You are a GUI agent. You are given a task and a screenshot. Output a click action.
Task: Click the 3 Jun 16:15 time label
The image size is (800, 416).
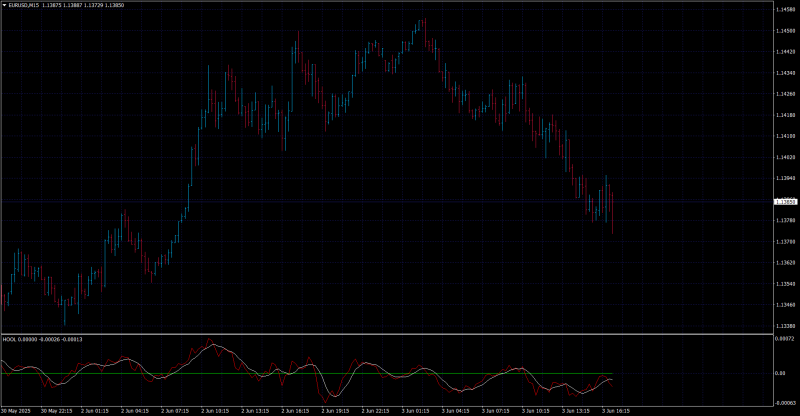pyautogui.click(x=616, y=411)
